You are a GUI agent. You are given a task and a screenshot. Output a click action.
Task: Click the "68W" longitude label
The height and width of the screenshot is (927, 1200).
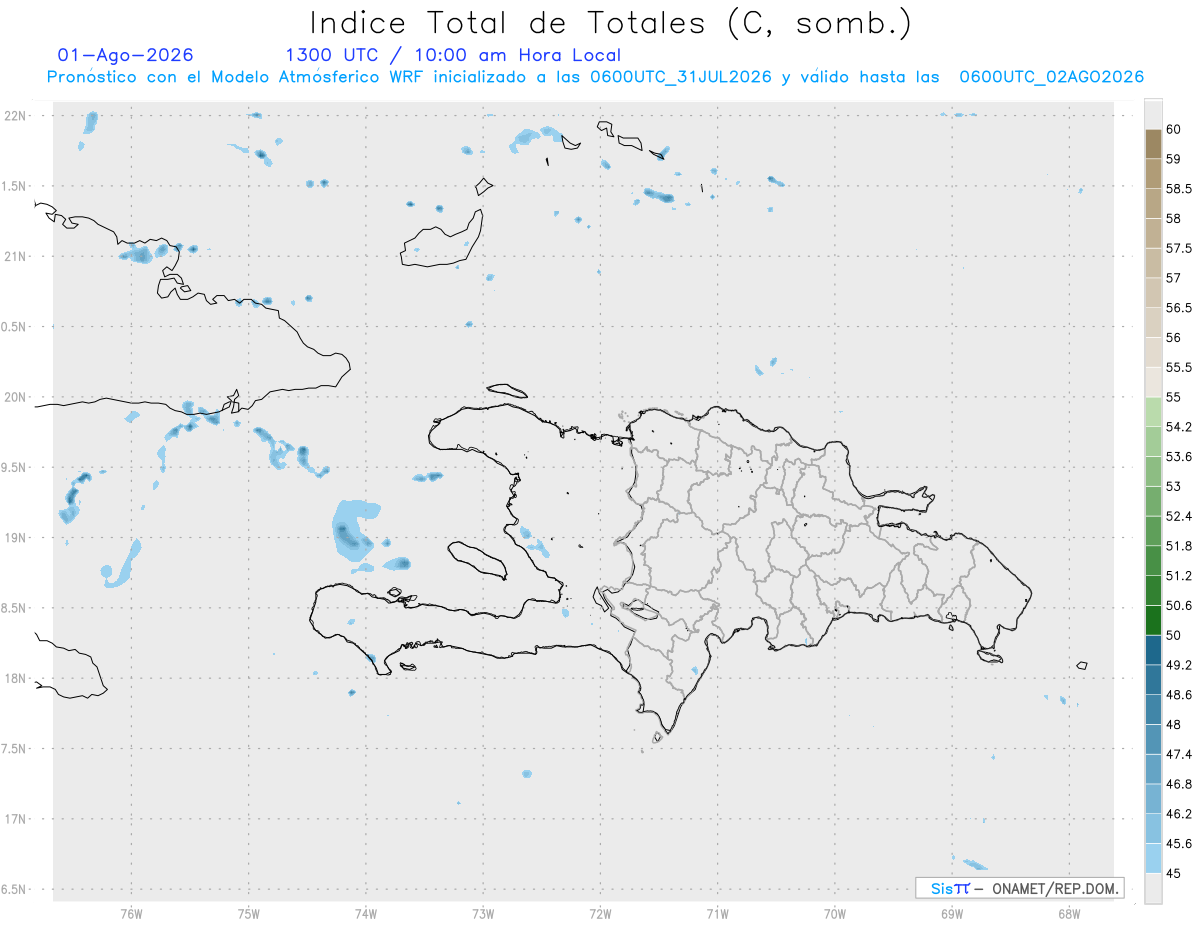[x=1069, y=913]
